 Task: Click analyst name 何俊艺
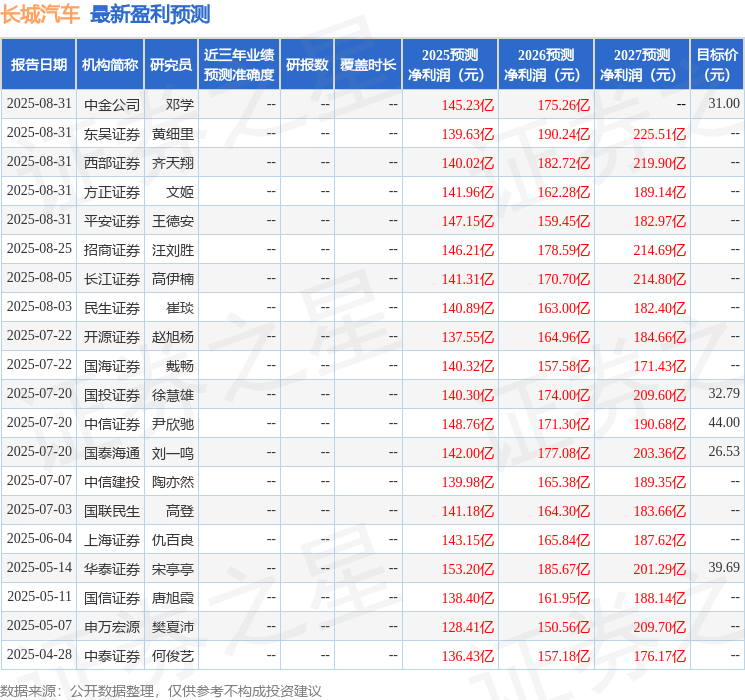(x=172, y=656)
